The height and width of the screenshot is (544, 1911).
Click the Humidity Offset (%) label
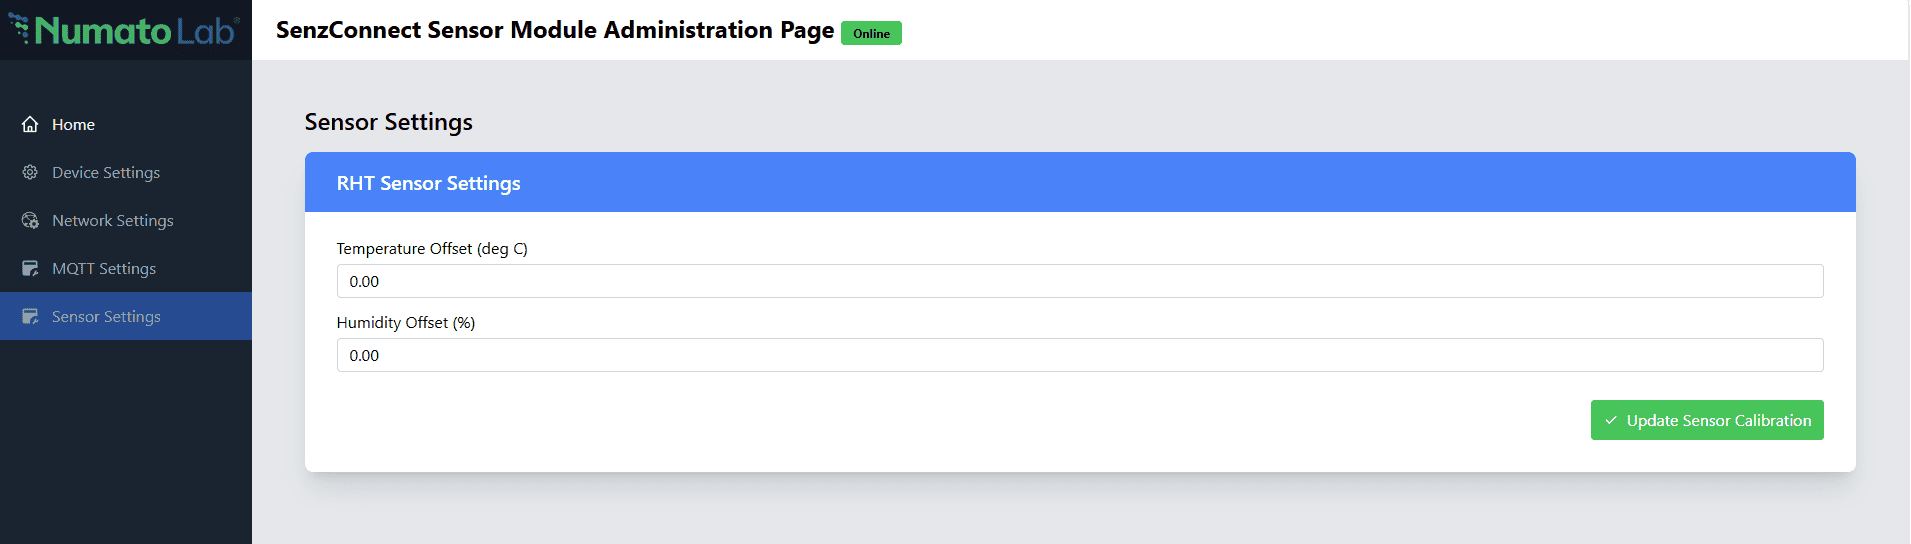click(x=406, y=323)
